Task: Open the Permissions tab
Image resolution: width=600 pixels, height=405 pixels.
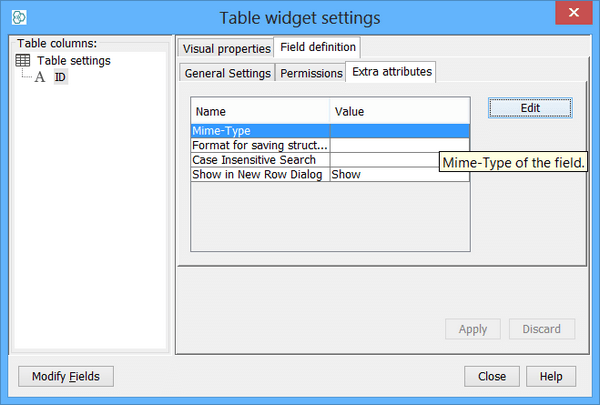Action: coord(311,73)
